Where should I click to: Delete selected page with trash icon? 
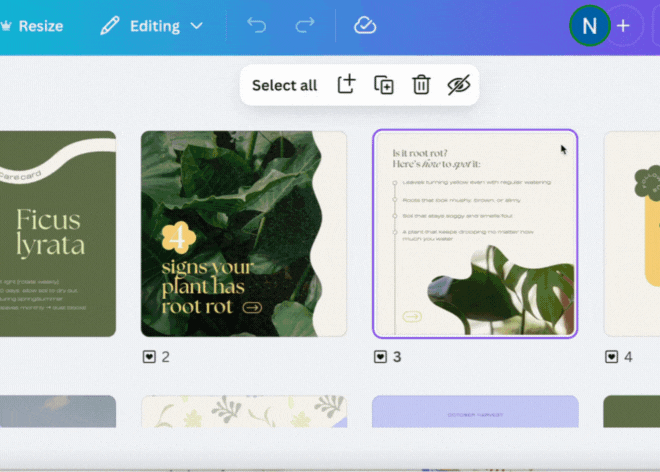tap(421, 85)
